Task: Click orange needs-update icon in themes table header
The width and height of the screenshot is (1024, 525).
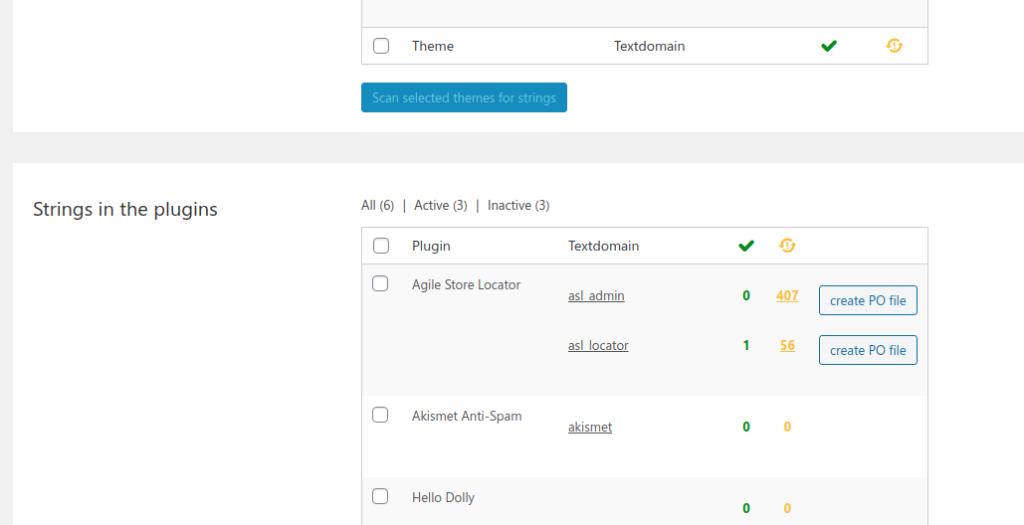Action: pos(894,46)
